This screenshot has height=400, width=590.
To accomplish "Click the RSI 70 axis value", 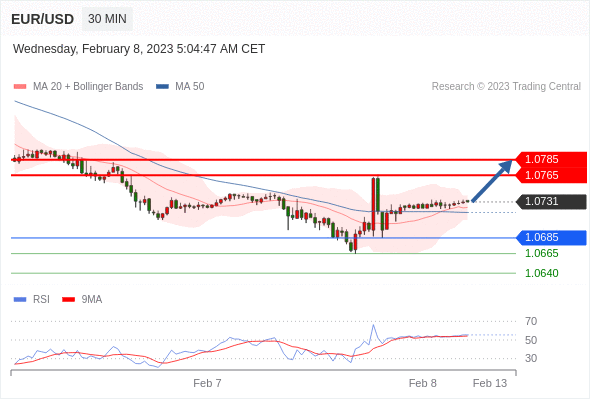I will pyautogui.click(x=531, y=321).
